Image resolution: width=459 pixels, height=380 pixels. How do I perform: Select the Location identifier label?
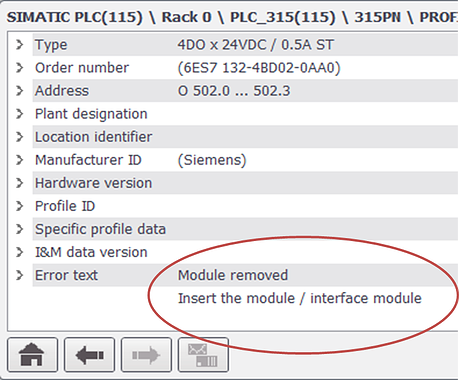coord(93,137)
